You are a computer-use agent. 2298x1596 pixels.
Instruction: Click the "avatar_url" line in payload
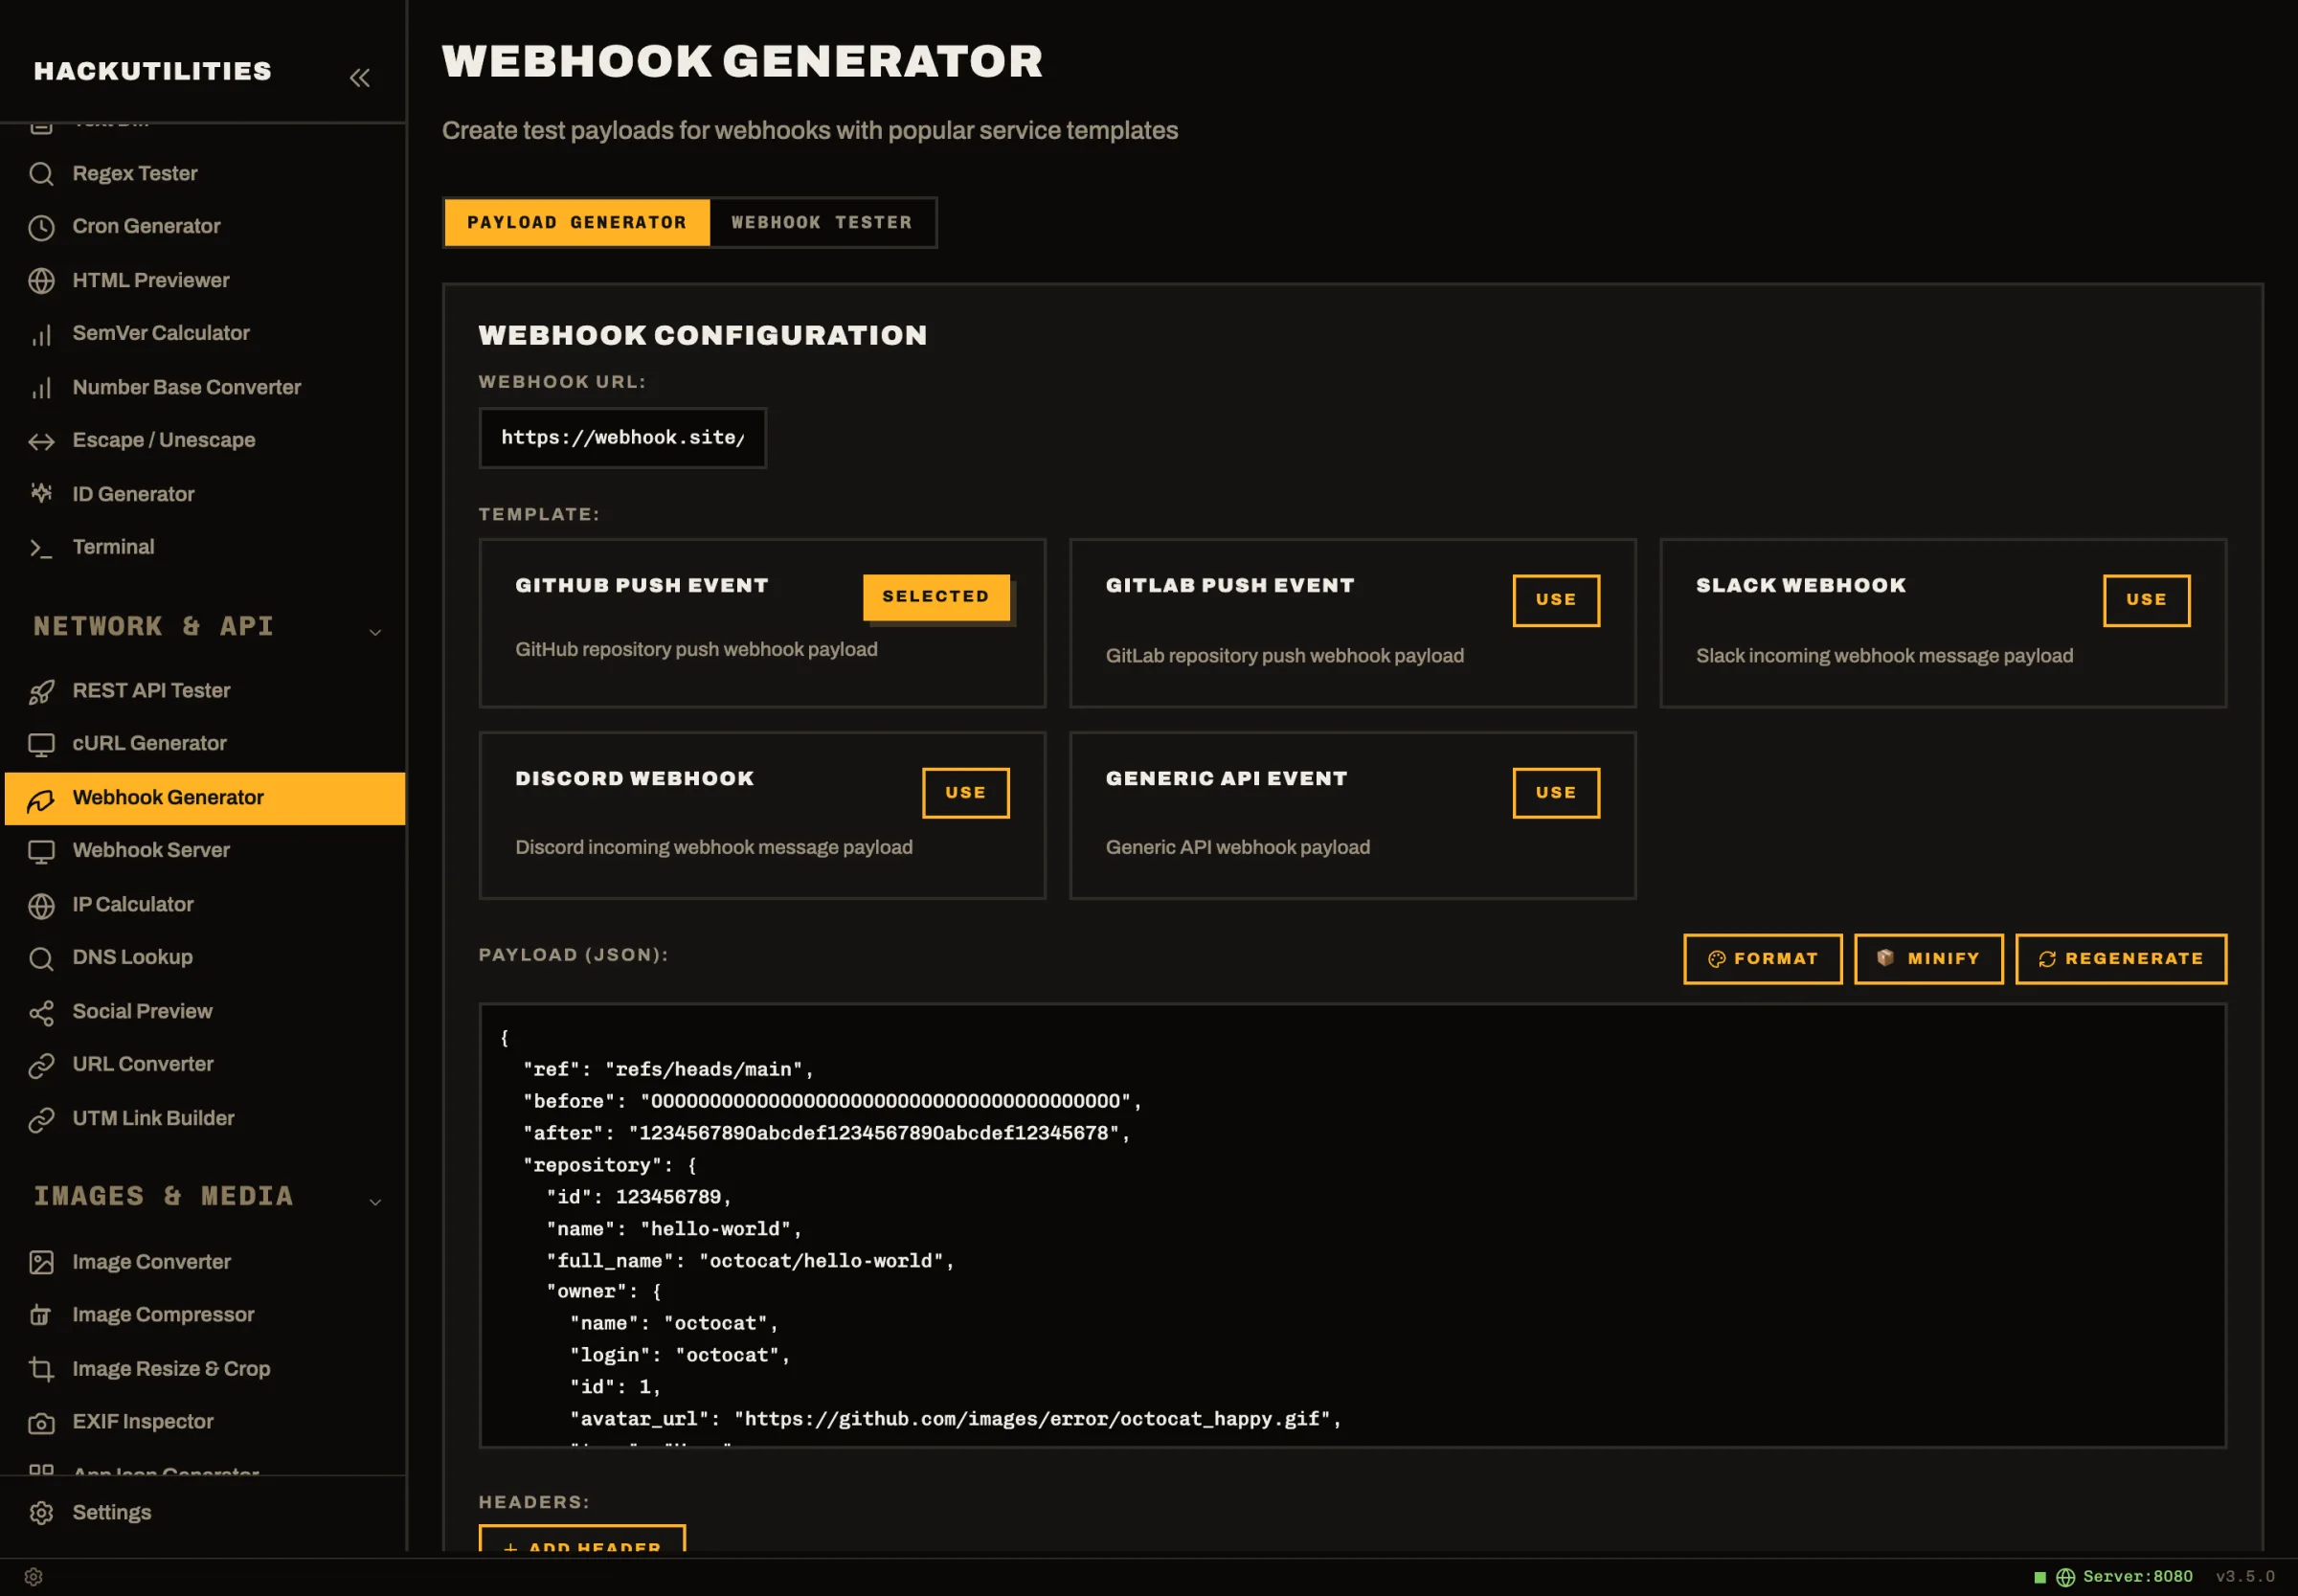[955, 1420]
